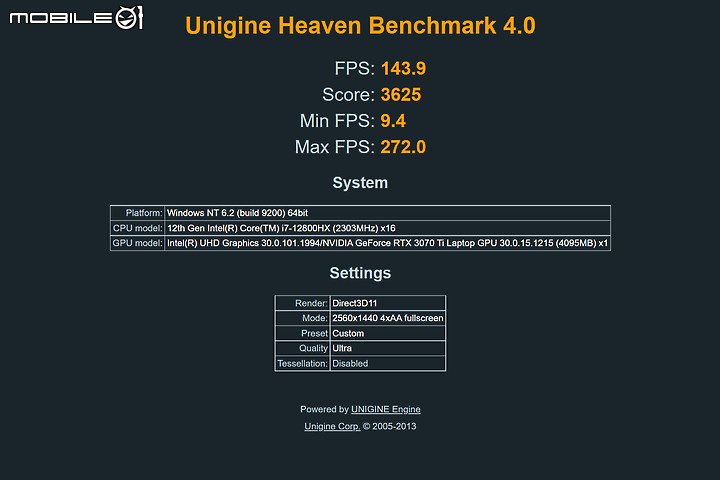
Task: Select the Disabled tessellation value cell
Action: 388,363
